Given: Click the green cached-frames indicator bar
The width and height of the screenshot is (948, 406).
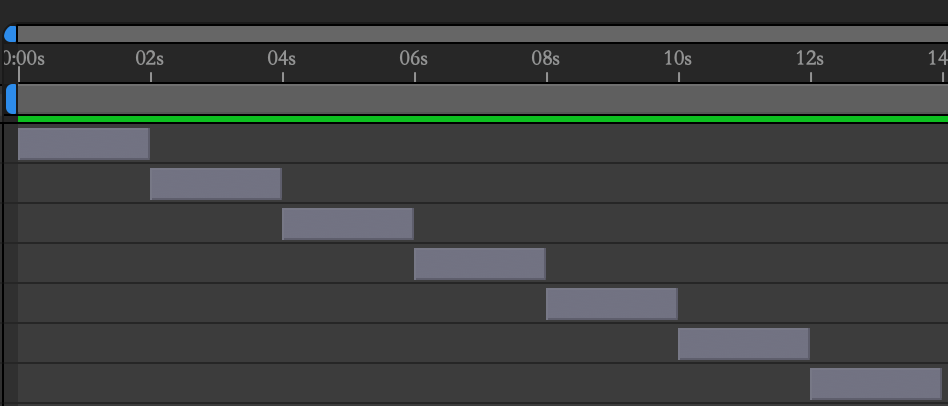Looking at the screenshot, I should click(480, 119).
